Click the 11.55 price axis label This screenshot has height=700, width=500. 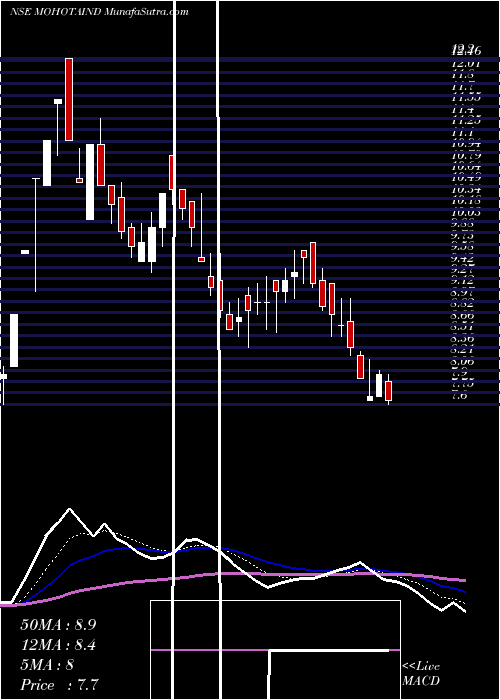coord(466,98)
